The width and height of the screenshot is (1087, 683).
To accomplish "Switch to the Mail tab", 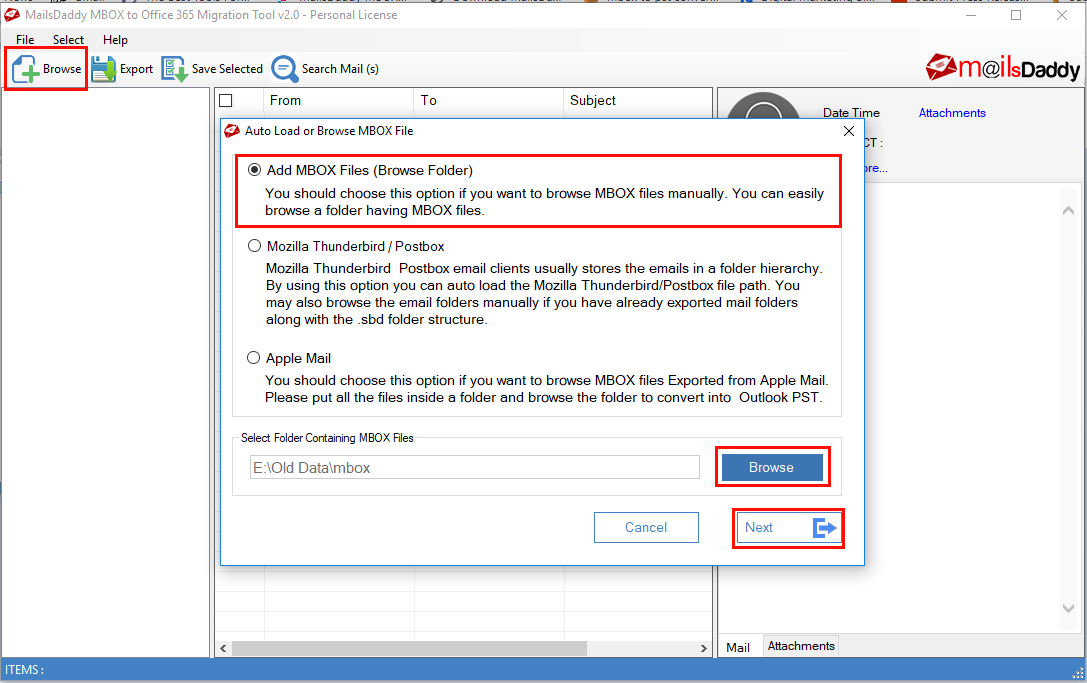I will (x=738, y=647).
